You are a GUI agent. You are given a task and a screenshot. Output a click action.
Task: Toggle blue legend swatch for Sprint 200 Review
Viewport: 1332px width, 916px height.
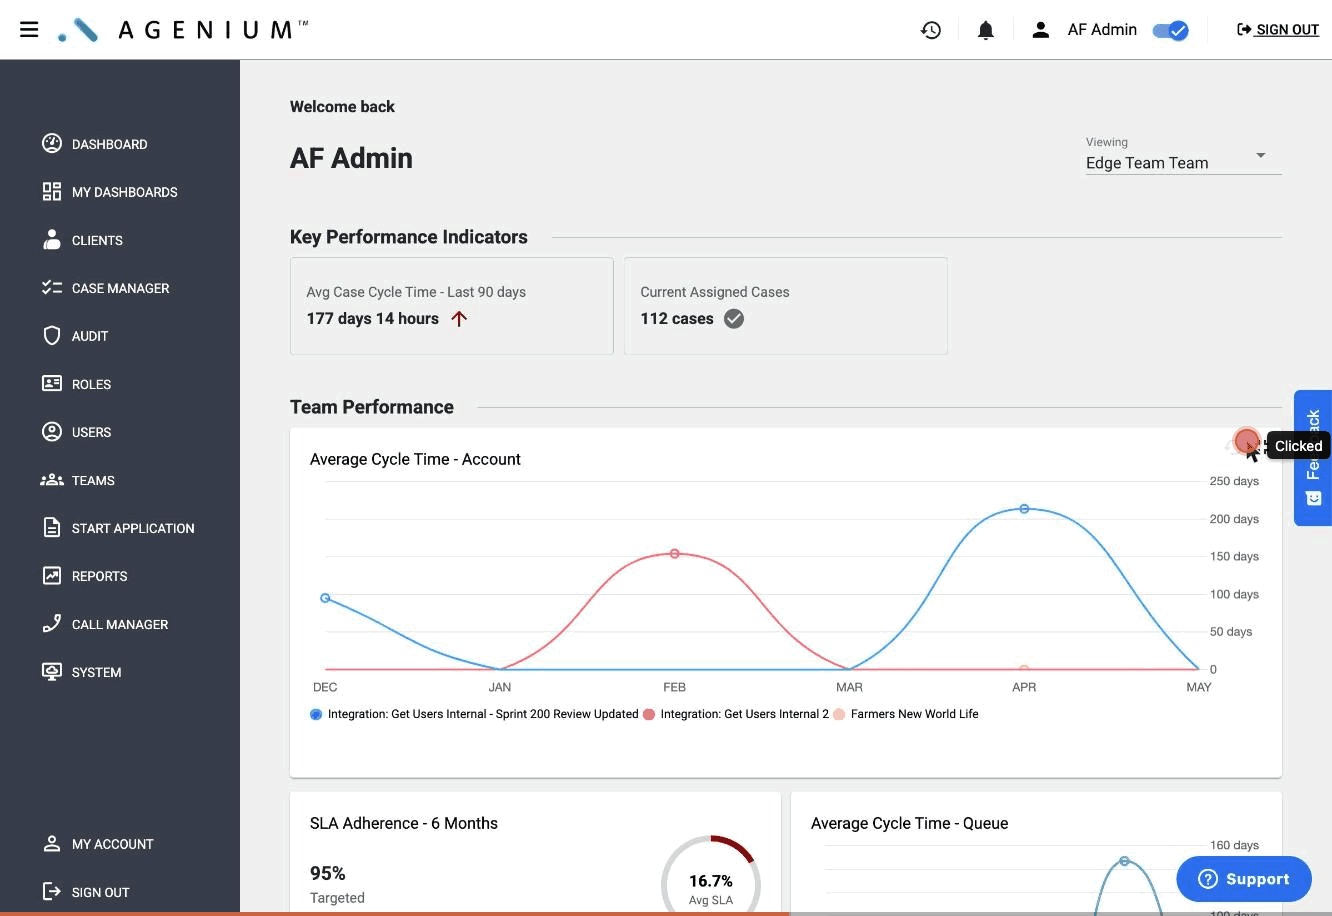(x=316, y=714)
